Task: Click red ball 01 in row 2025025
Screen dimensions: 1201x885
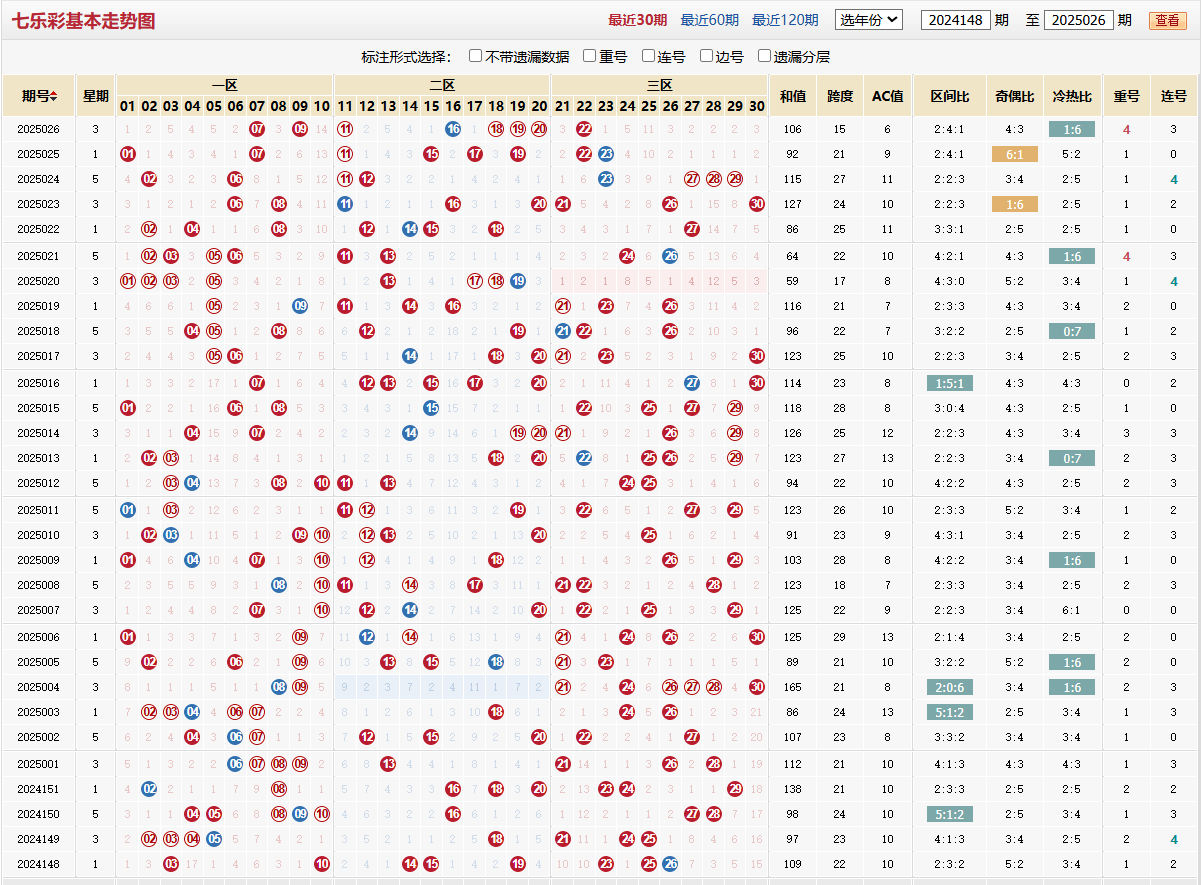Action: [x=127, y=154]
